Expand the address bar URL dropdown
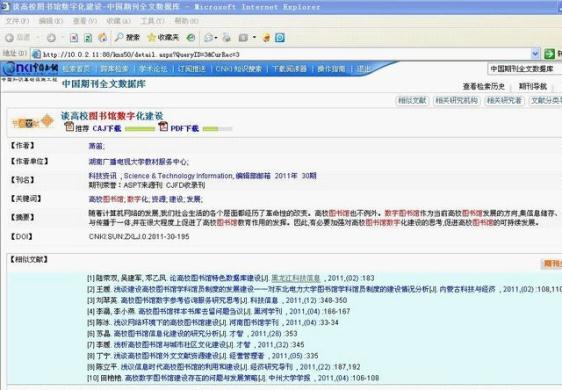Image resolution: width=562 pixels, height=390 pixels. (535, 54)
